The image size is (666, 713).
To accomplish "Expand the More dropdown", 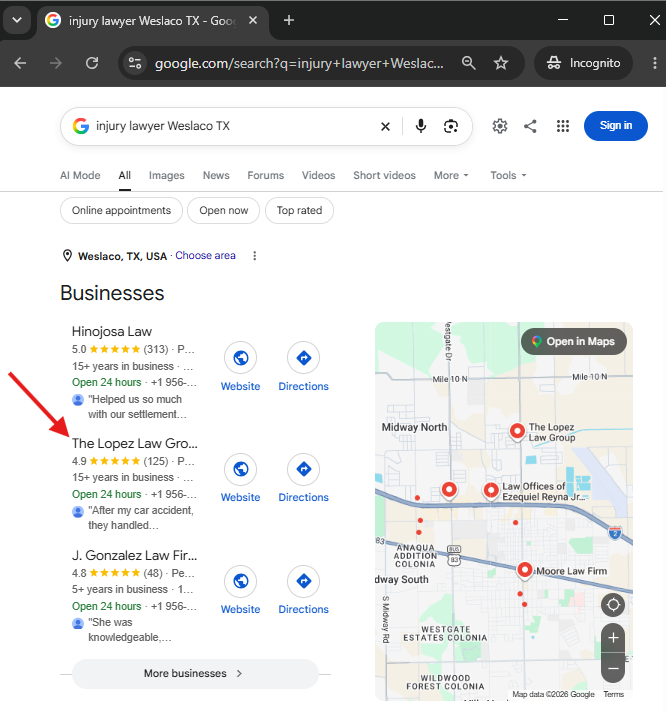I will [x=451, y=176].
